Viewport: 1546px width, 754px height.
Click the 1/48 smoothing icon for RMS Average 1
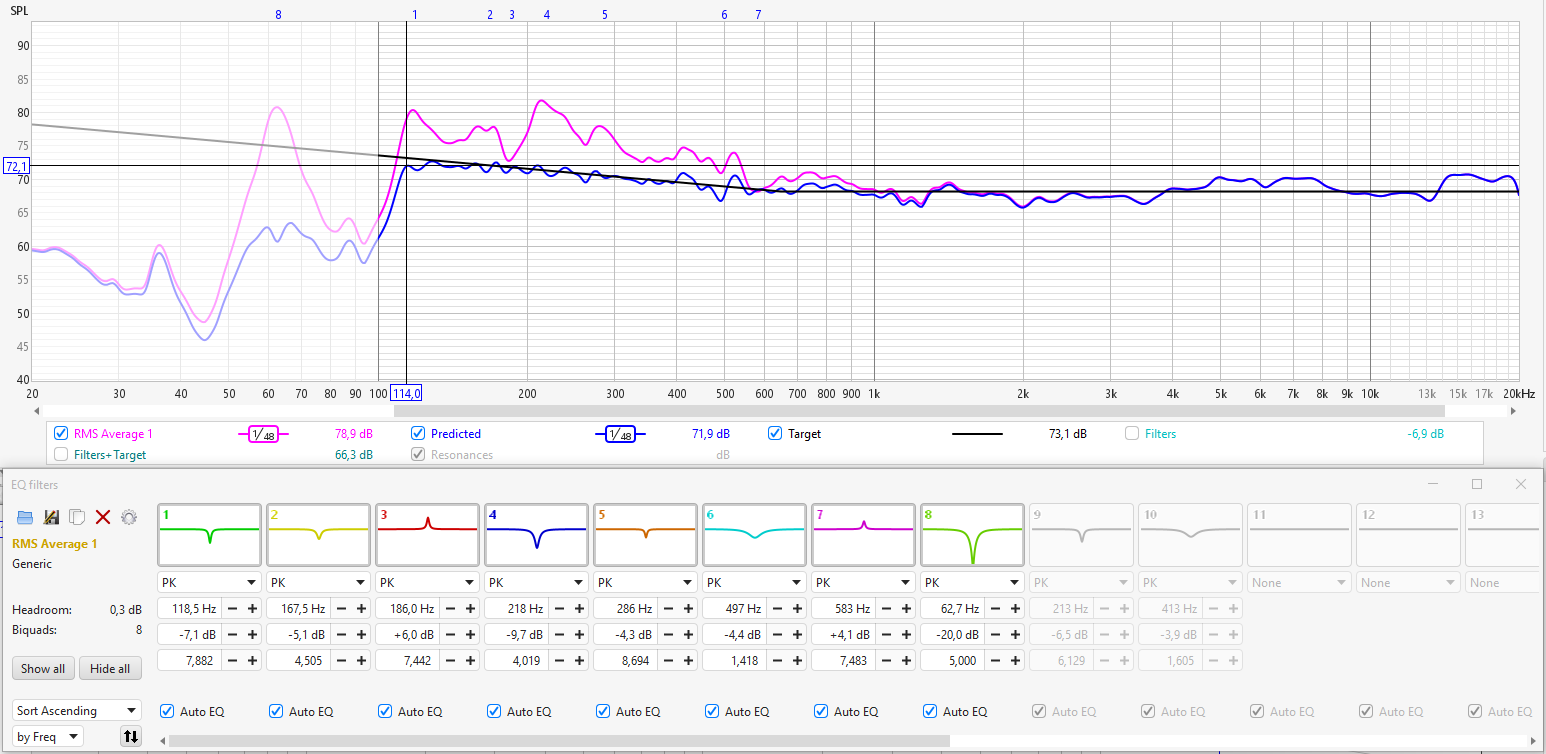262,434
